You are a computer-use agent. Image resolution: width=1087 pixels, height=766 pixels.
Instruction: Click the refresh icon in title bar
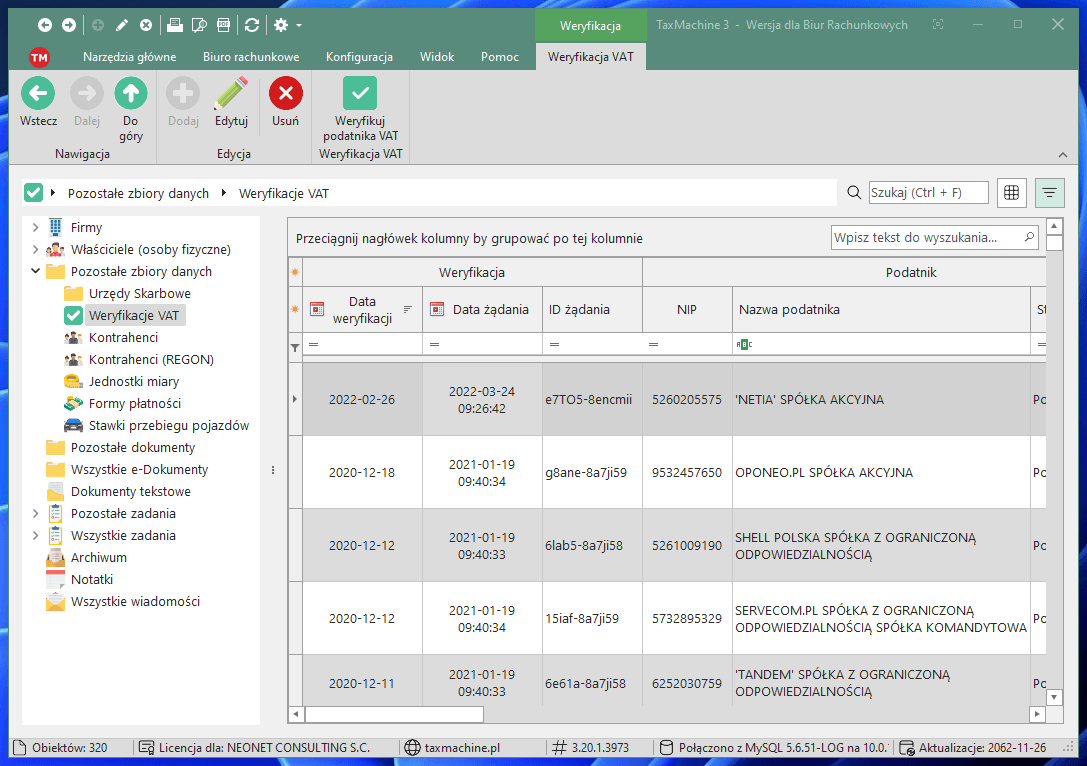point(251,25)
